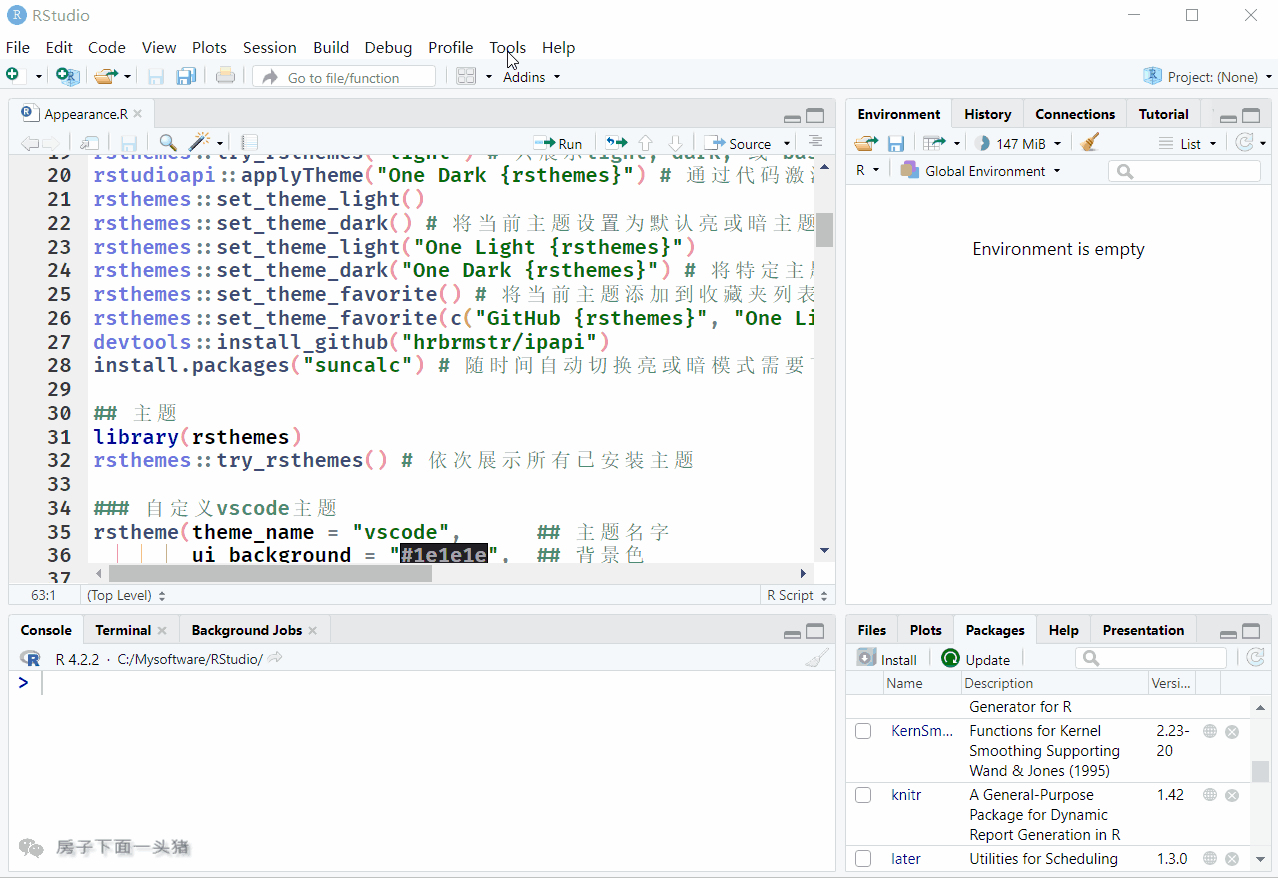
Task: Expand the Source button dropdown arrow
Action: coord(788,144)
